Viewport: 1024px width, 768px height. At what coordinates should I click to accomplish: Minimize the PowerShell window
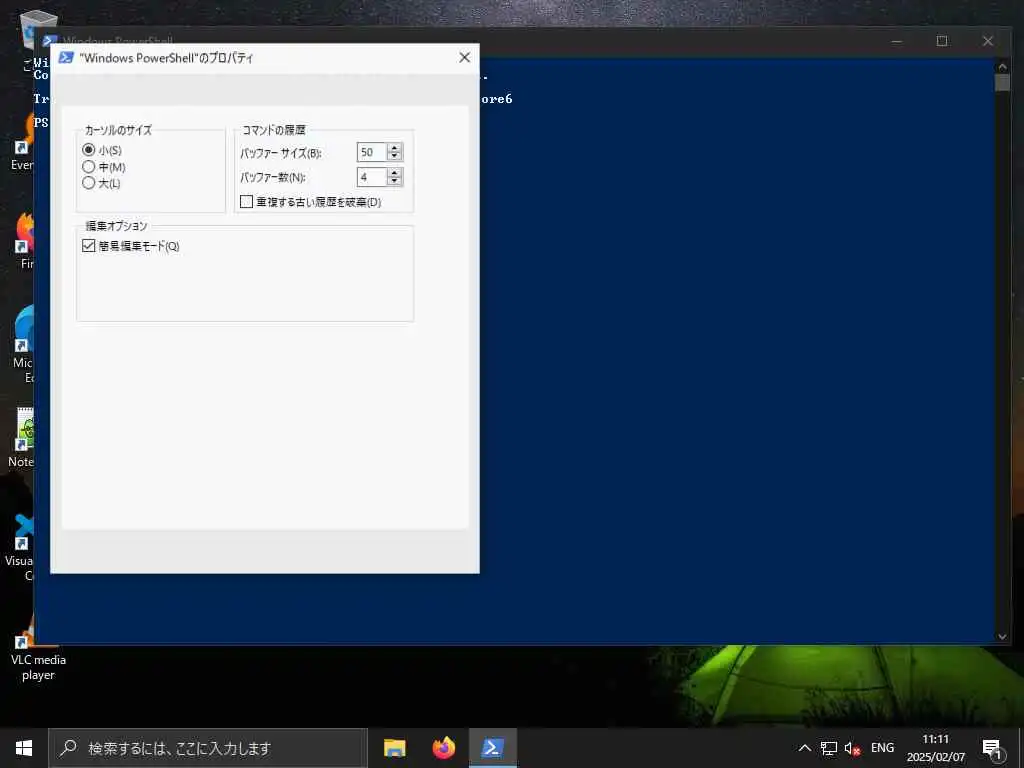click(897, 41)
